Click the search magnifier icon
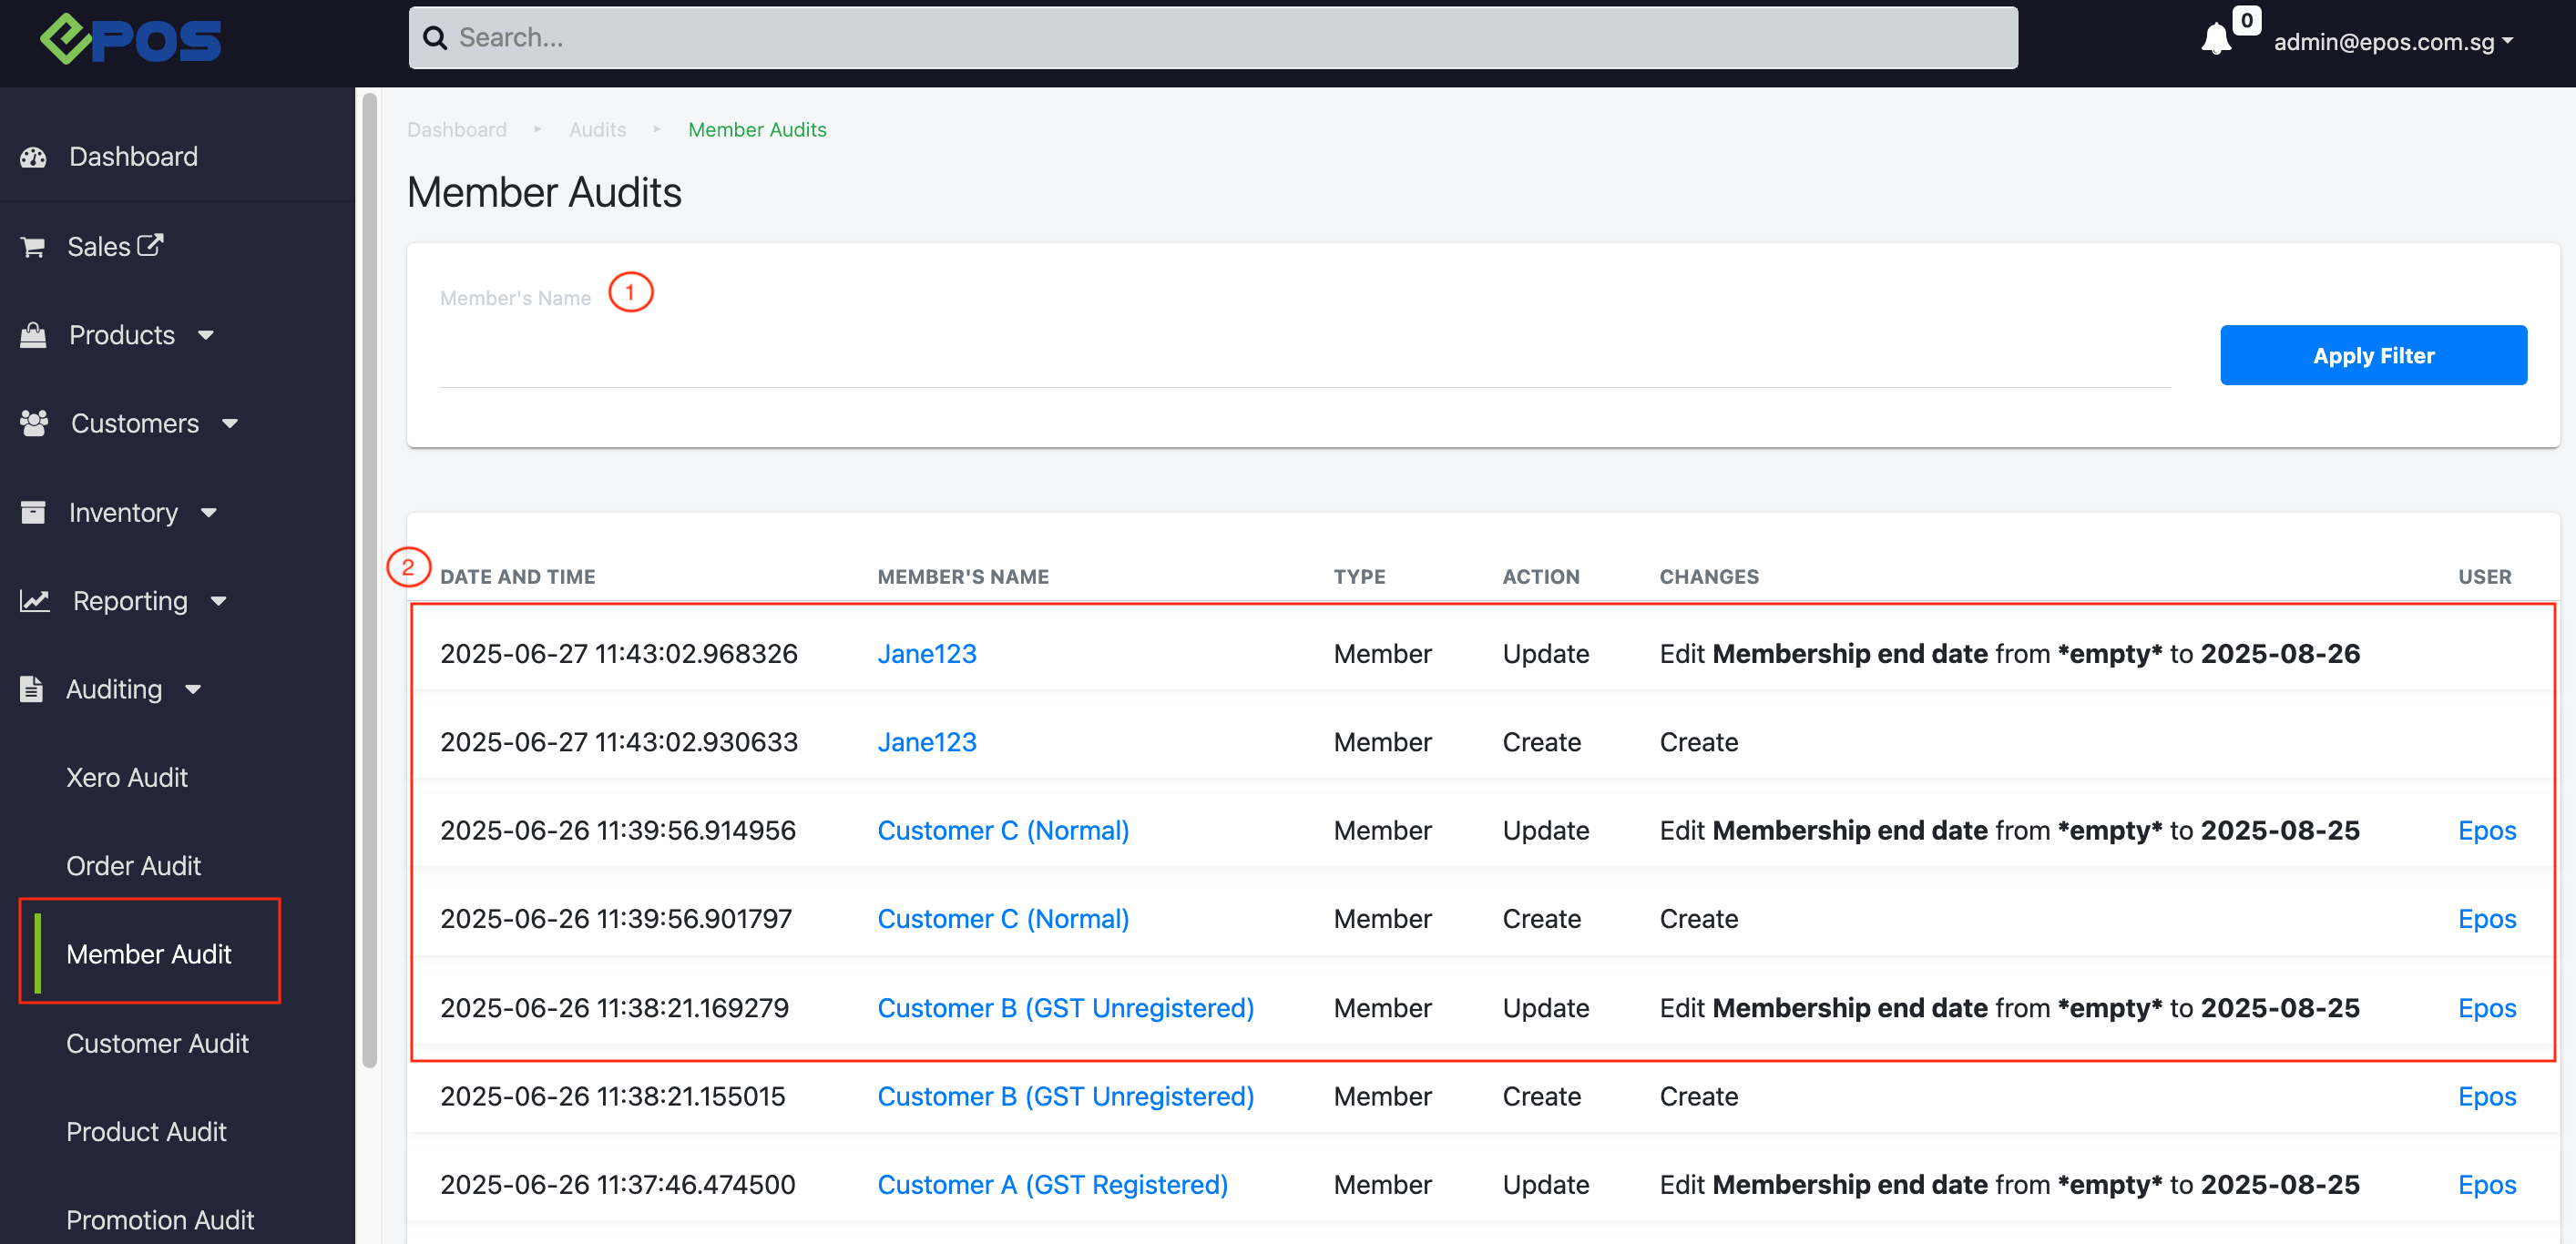 click(x=435, y=38)
